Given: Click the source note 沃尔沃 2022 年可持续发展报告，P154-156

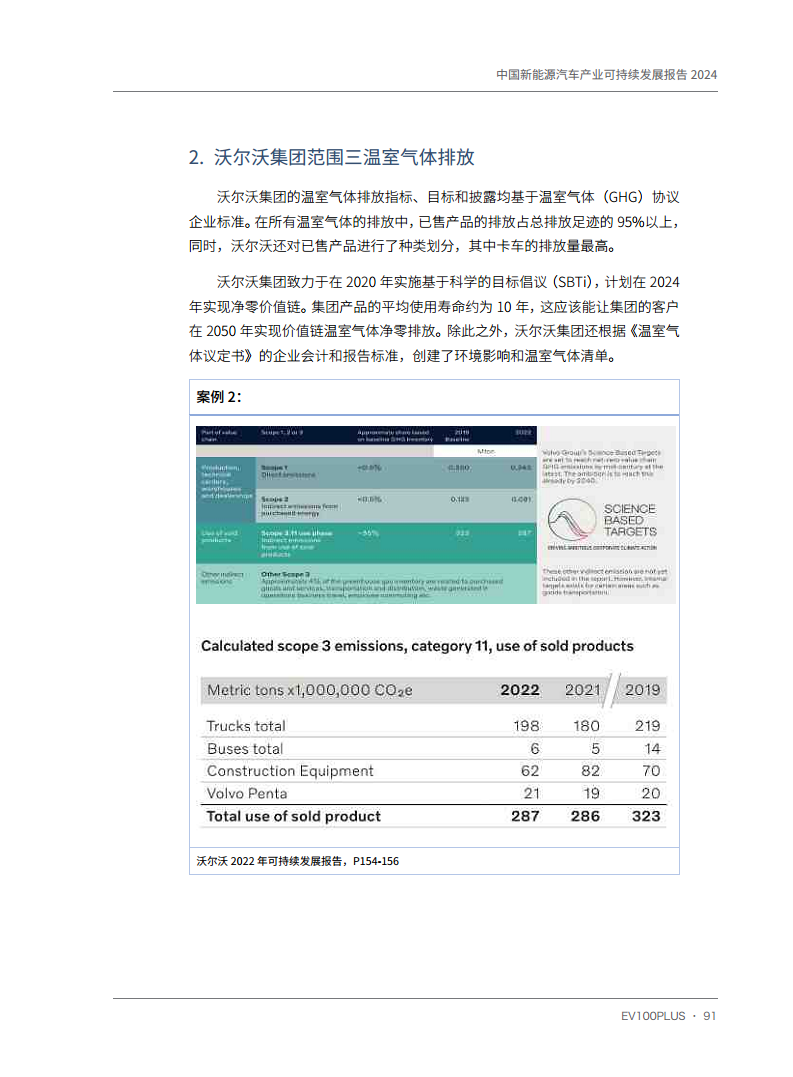Looking at the screenshot, I should [297, 861].
